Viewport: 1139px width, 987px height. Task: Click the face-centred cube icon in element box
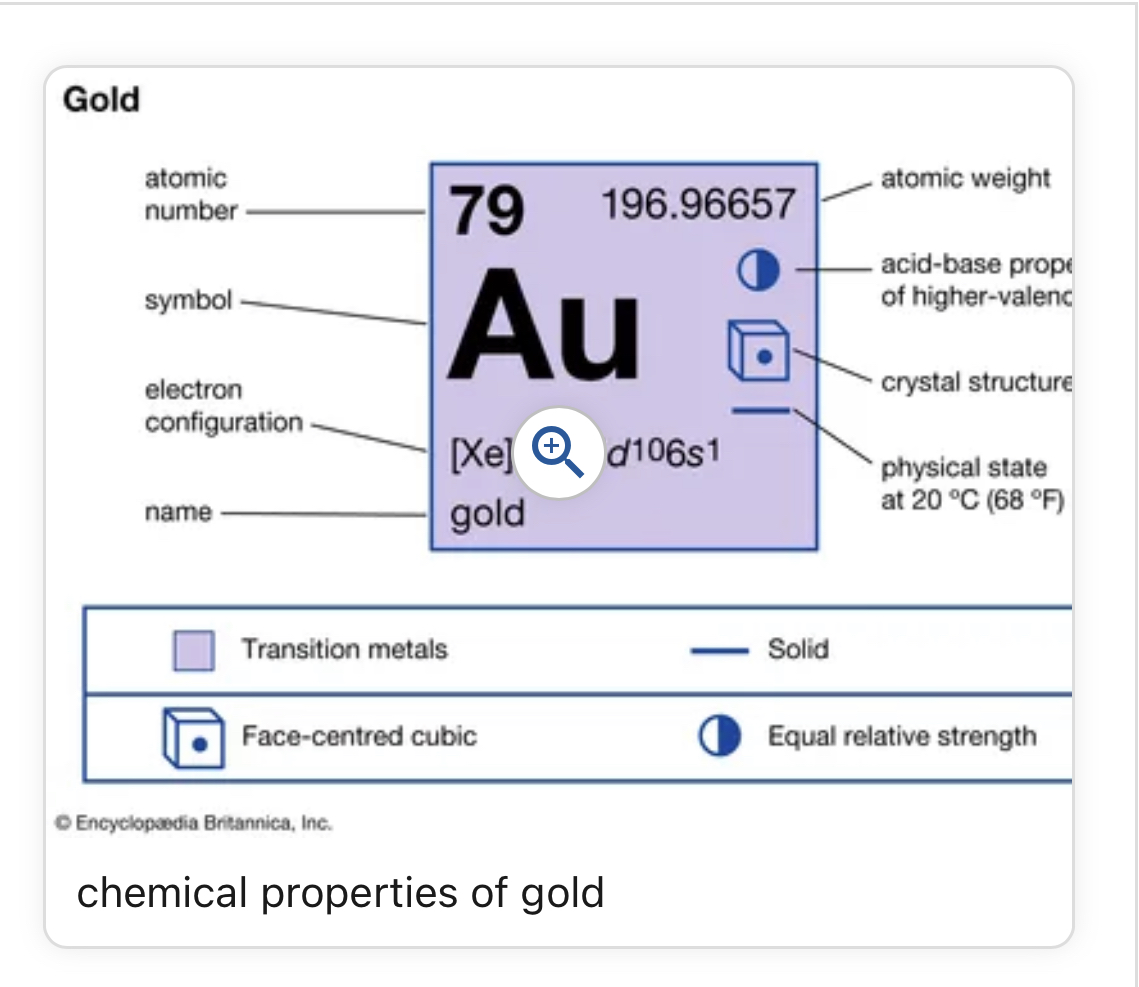point(758,351)
